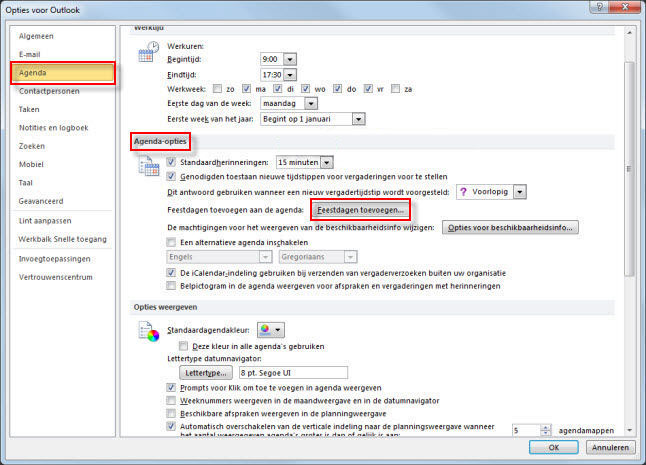646x465 pixels.
Task: Toggle Prompts voor Klik om toe te voegen
Action: tap(171, 388)
